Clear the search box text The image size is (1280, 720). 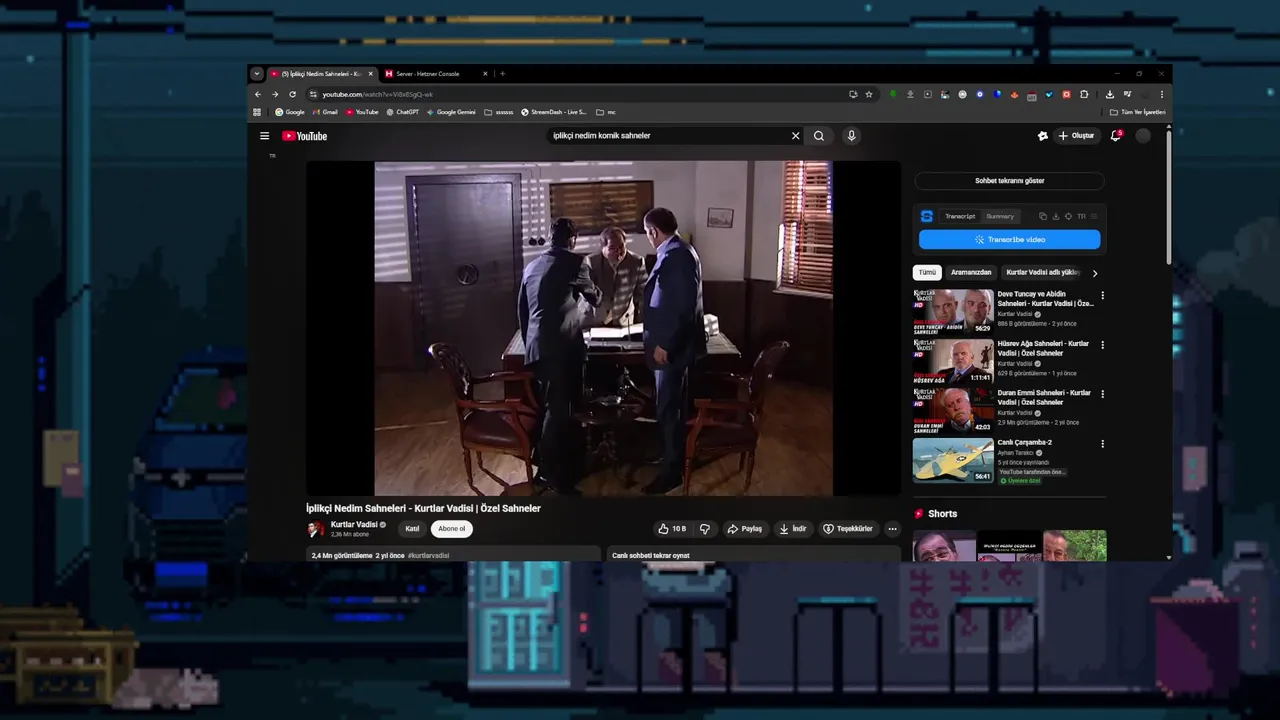click(796, 136)
